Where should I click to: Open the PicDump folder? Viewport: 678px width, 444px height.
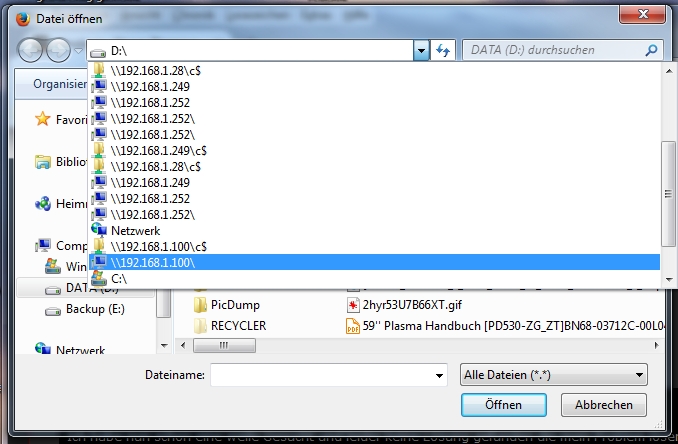point(227,305)
